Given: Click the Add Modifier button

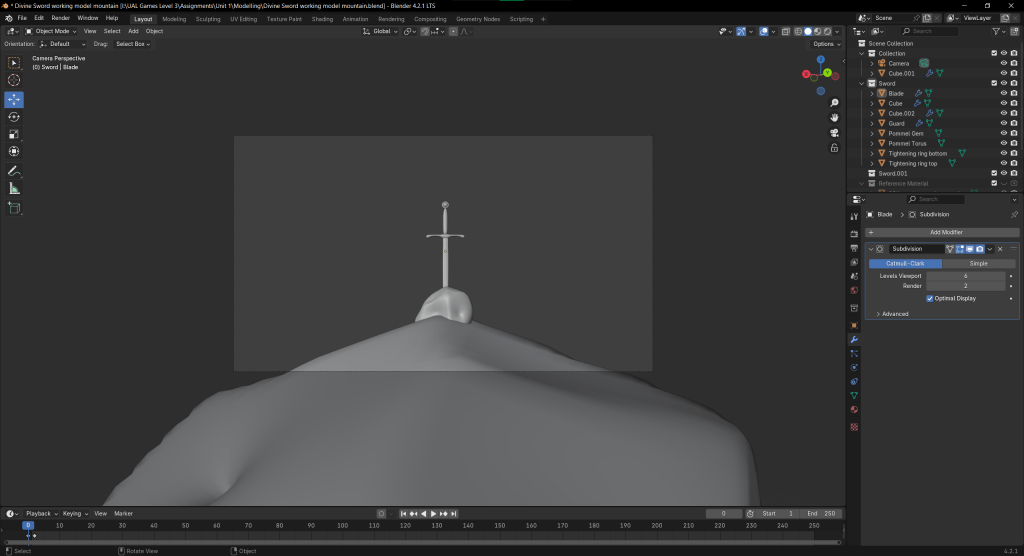Looking at the screenshot, I should pyautogui.click(x=945, y=232).
